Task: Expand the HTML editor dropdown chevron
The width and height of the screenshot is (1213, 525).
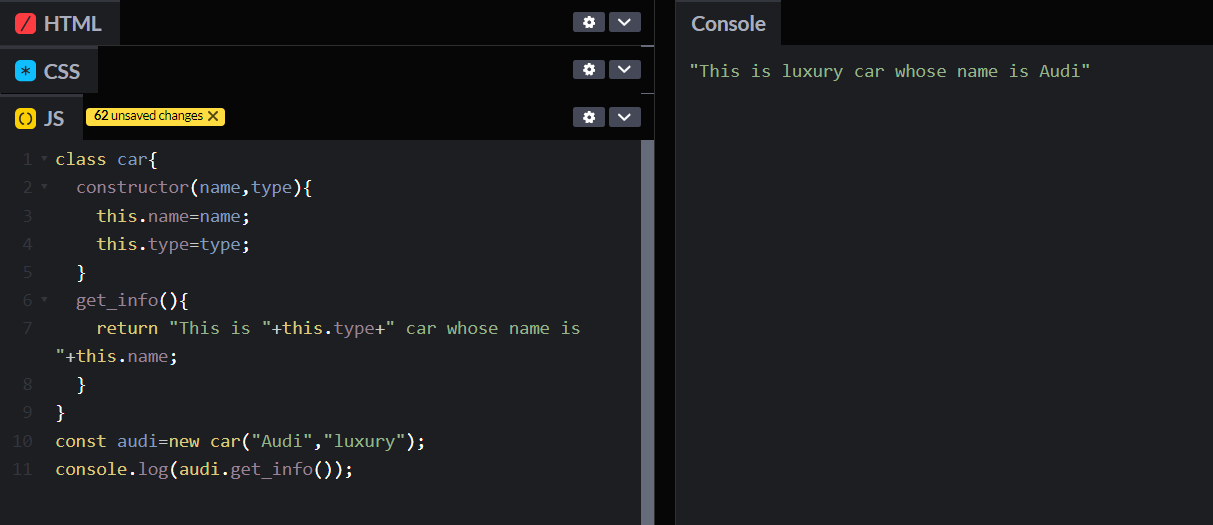Action: point(625,22)
